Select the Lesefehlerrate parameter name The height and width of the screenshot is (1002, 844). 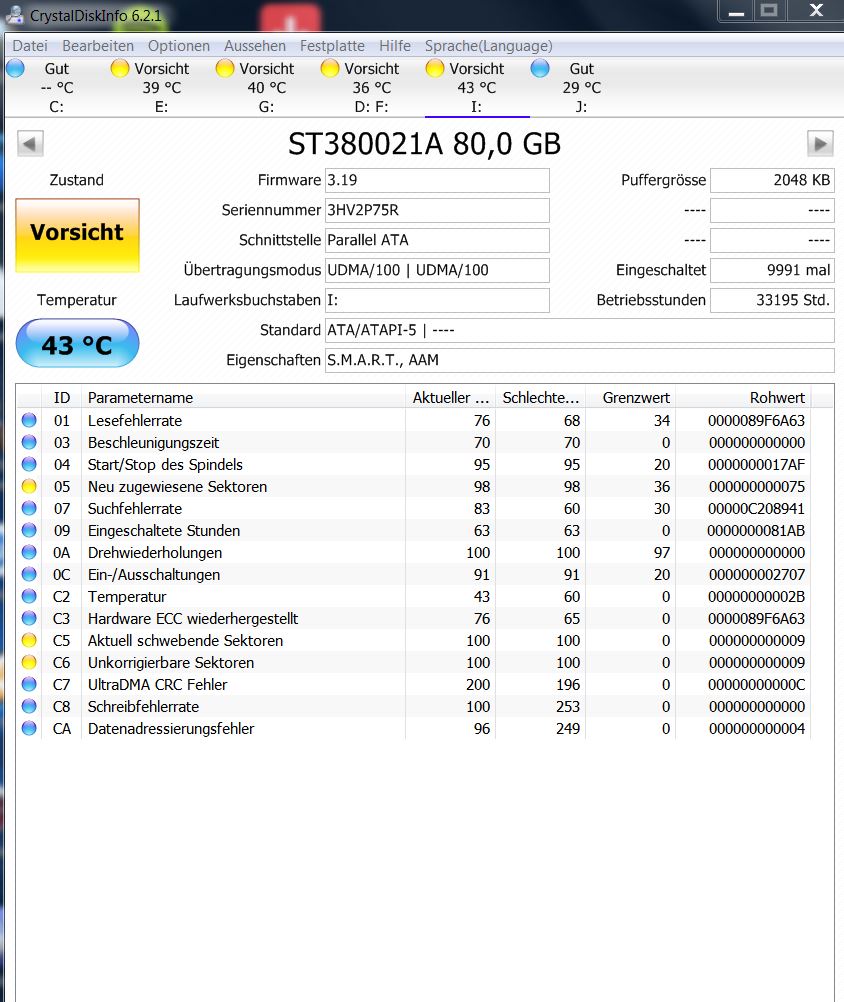[x=135, y=420]
